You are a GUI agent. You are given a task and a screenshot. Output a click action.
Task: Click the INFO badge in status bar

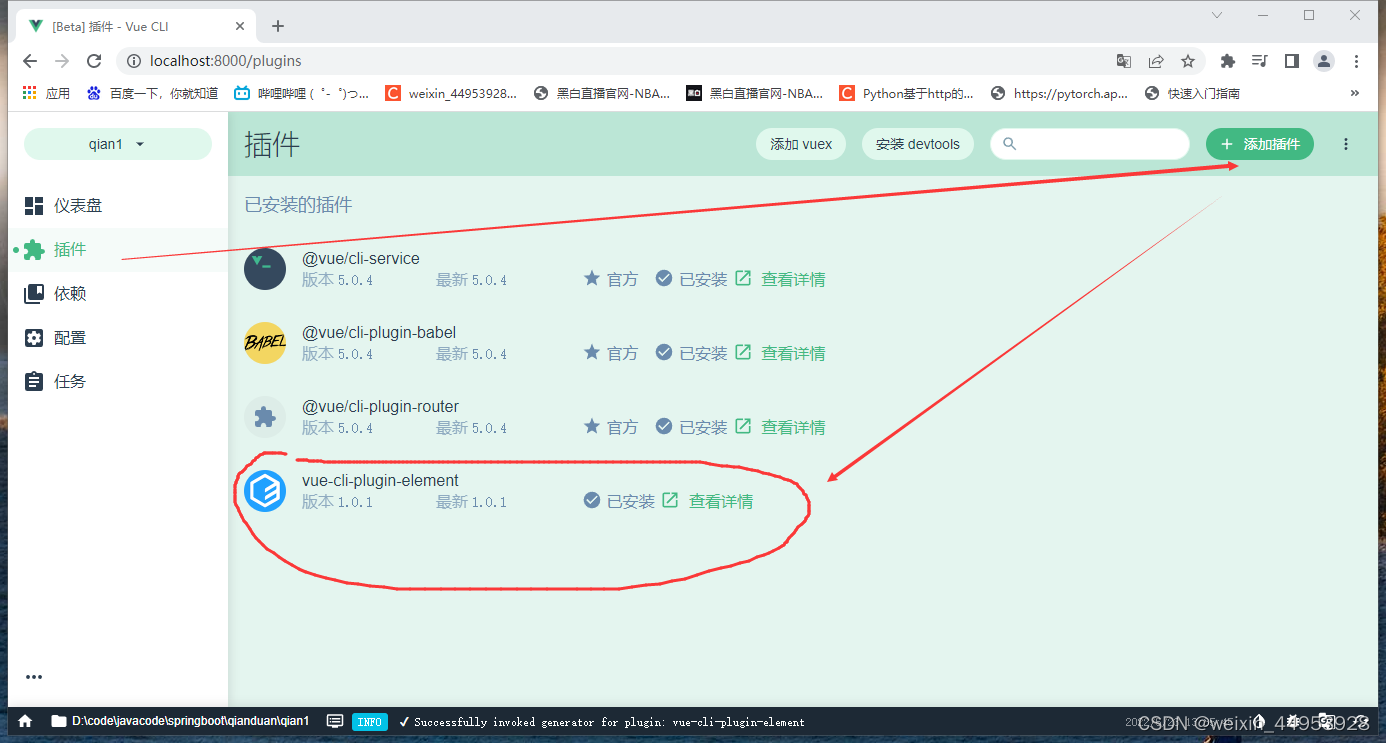(x=369, y=721)
